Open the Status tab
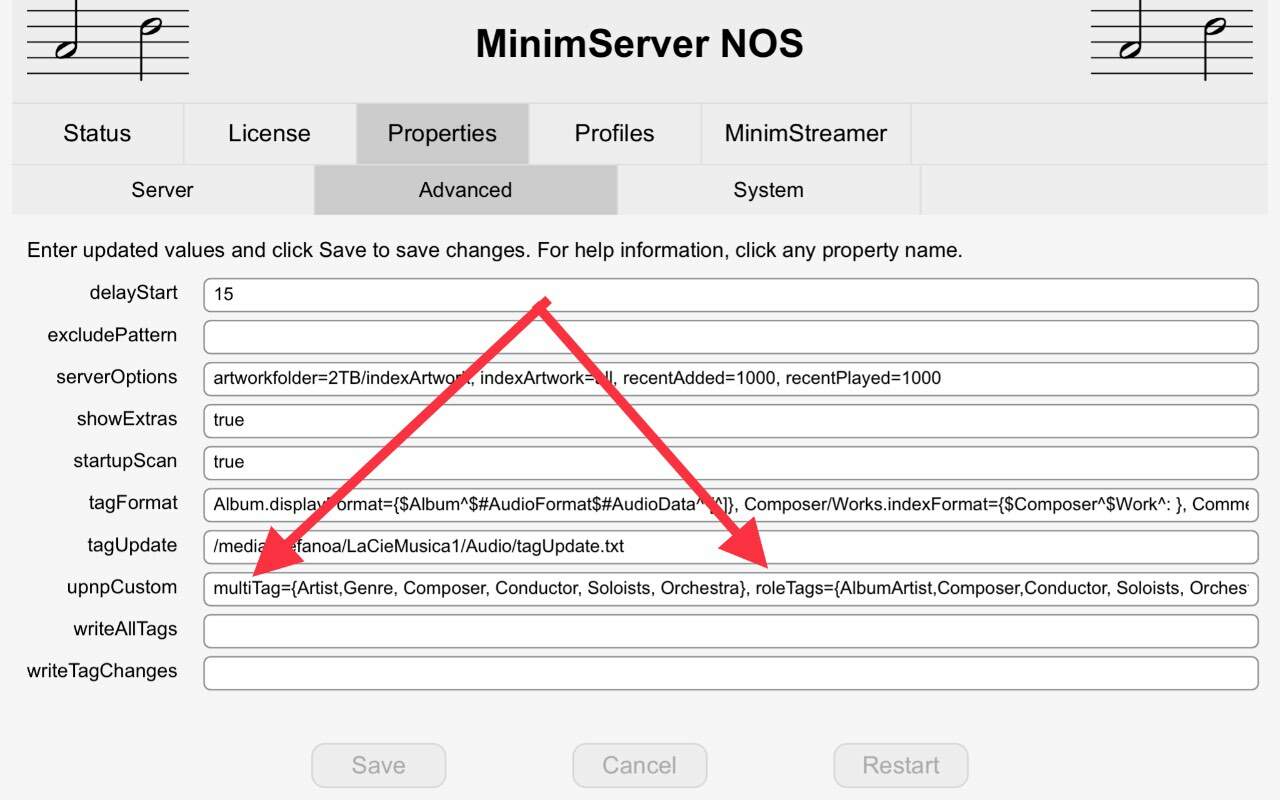Screen dimensions: 1280x800 click(97, 133)
